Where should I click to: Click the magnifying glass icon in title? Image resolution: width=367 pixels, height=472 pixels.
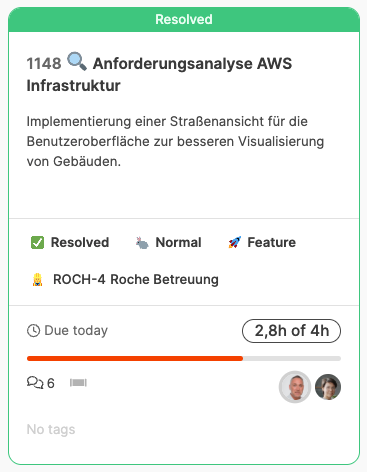tap(77, 61)
